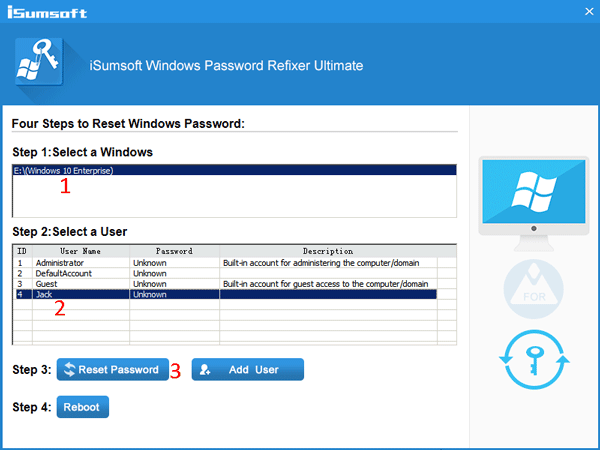Click the Password column header

174,251
